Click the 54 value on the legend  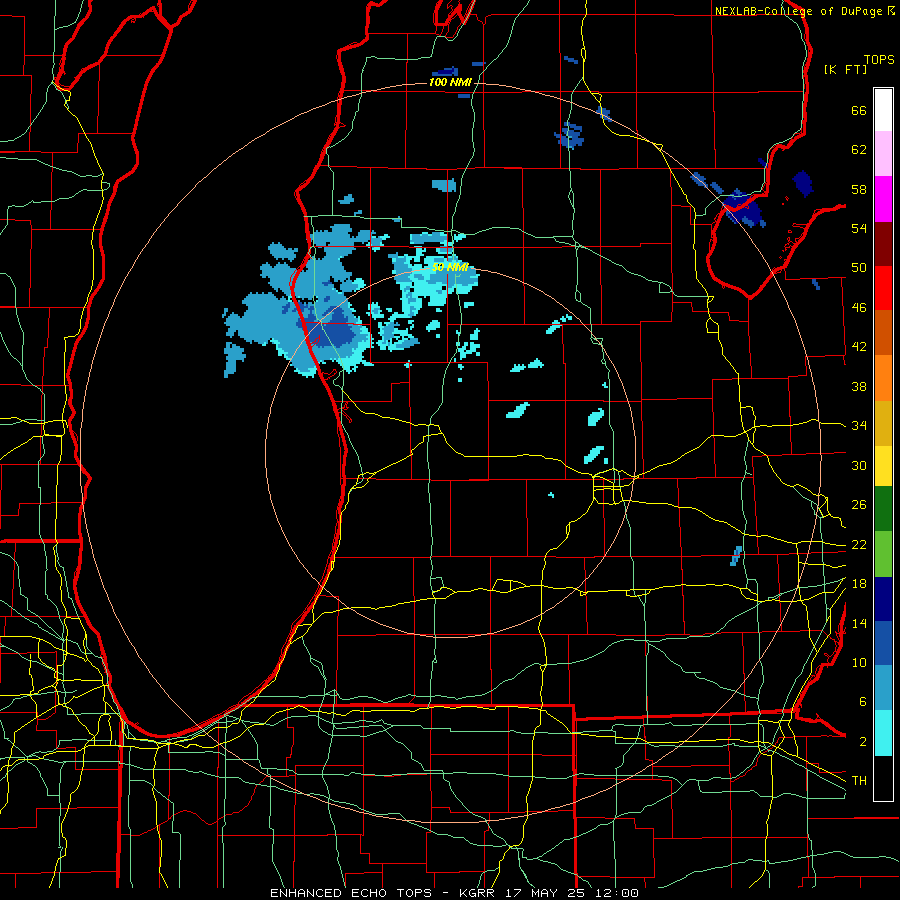[x=859, y=228]
